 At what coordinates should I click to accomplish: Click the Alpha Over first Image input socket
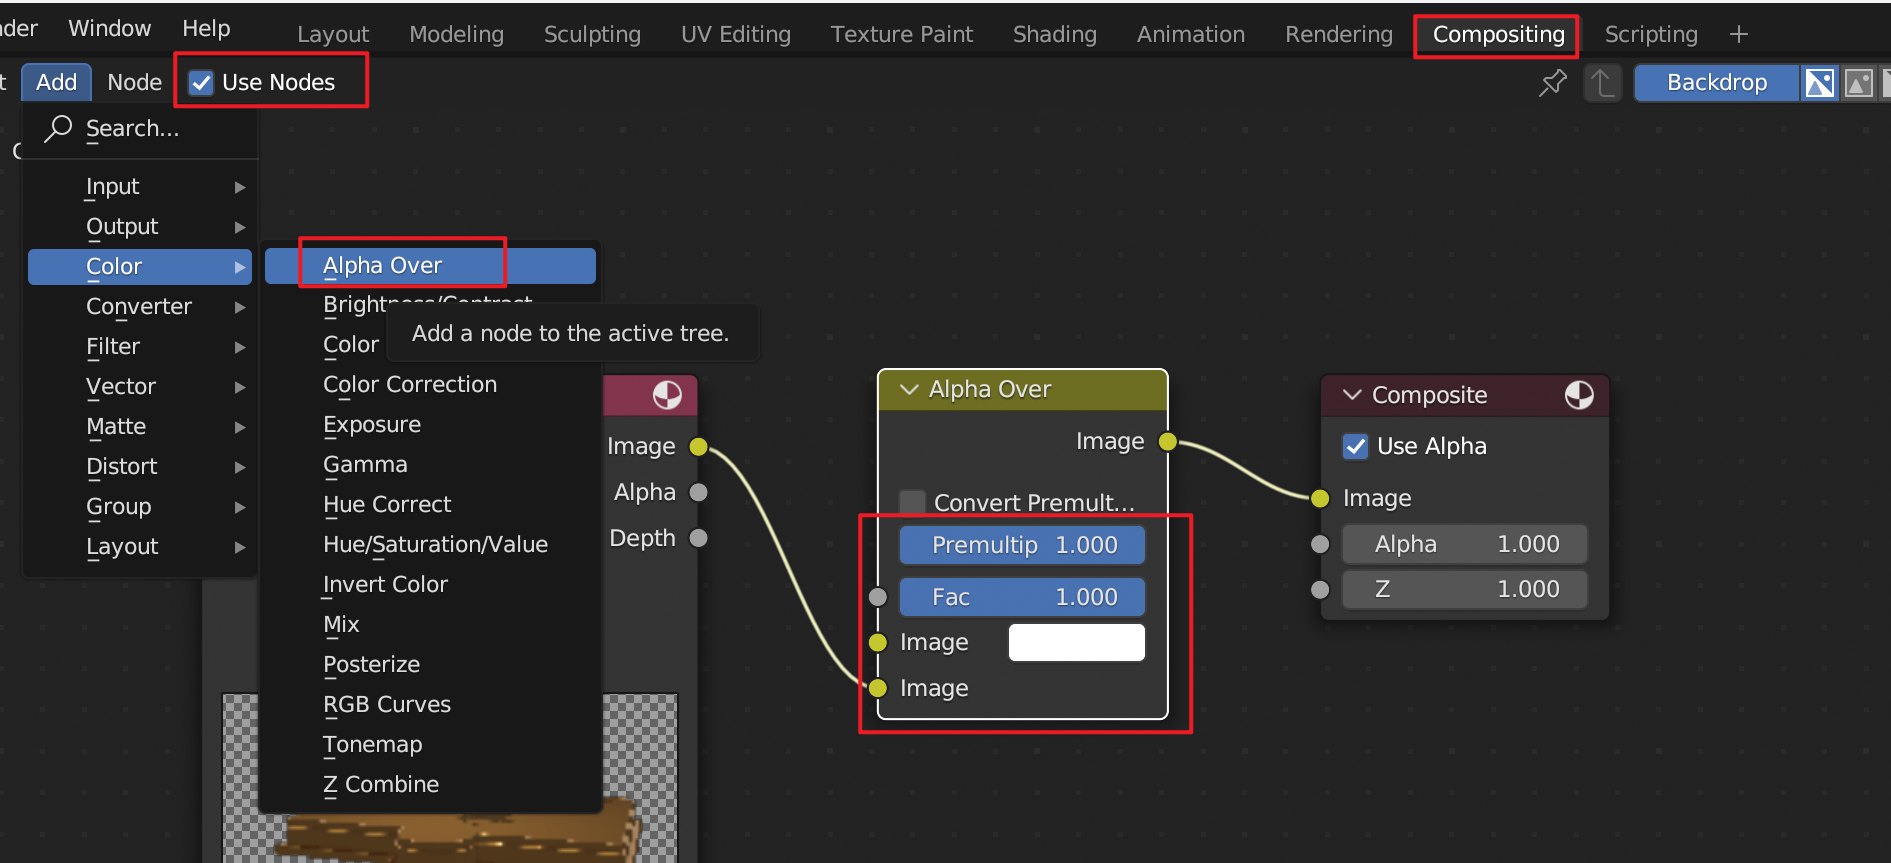pos(878,642)
